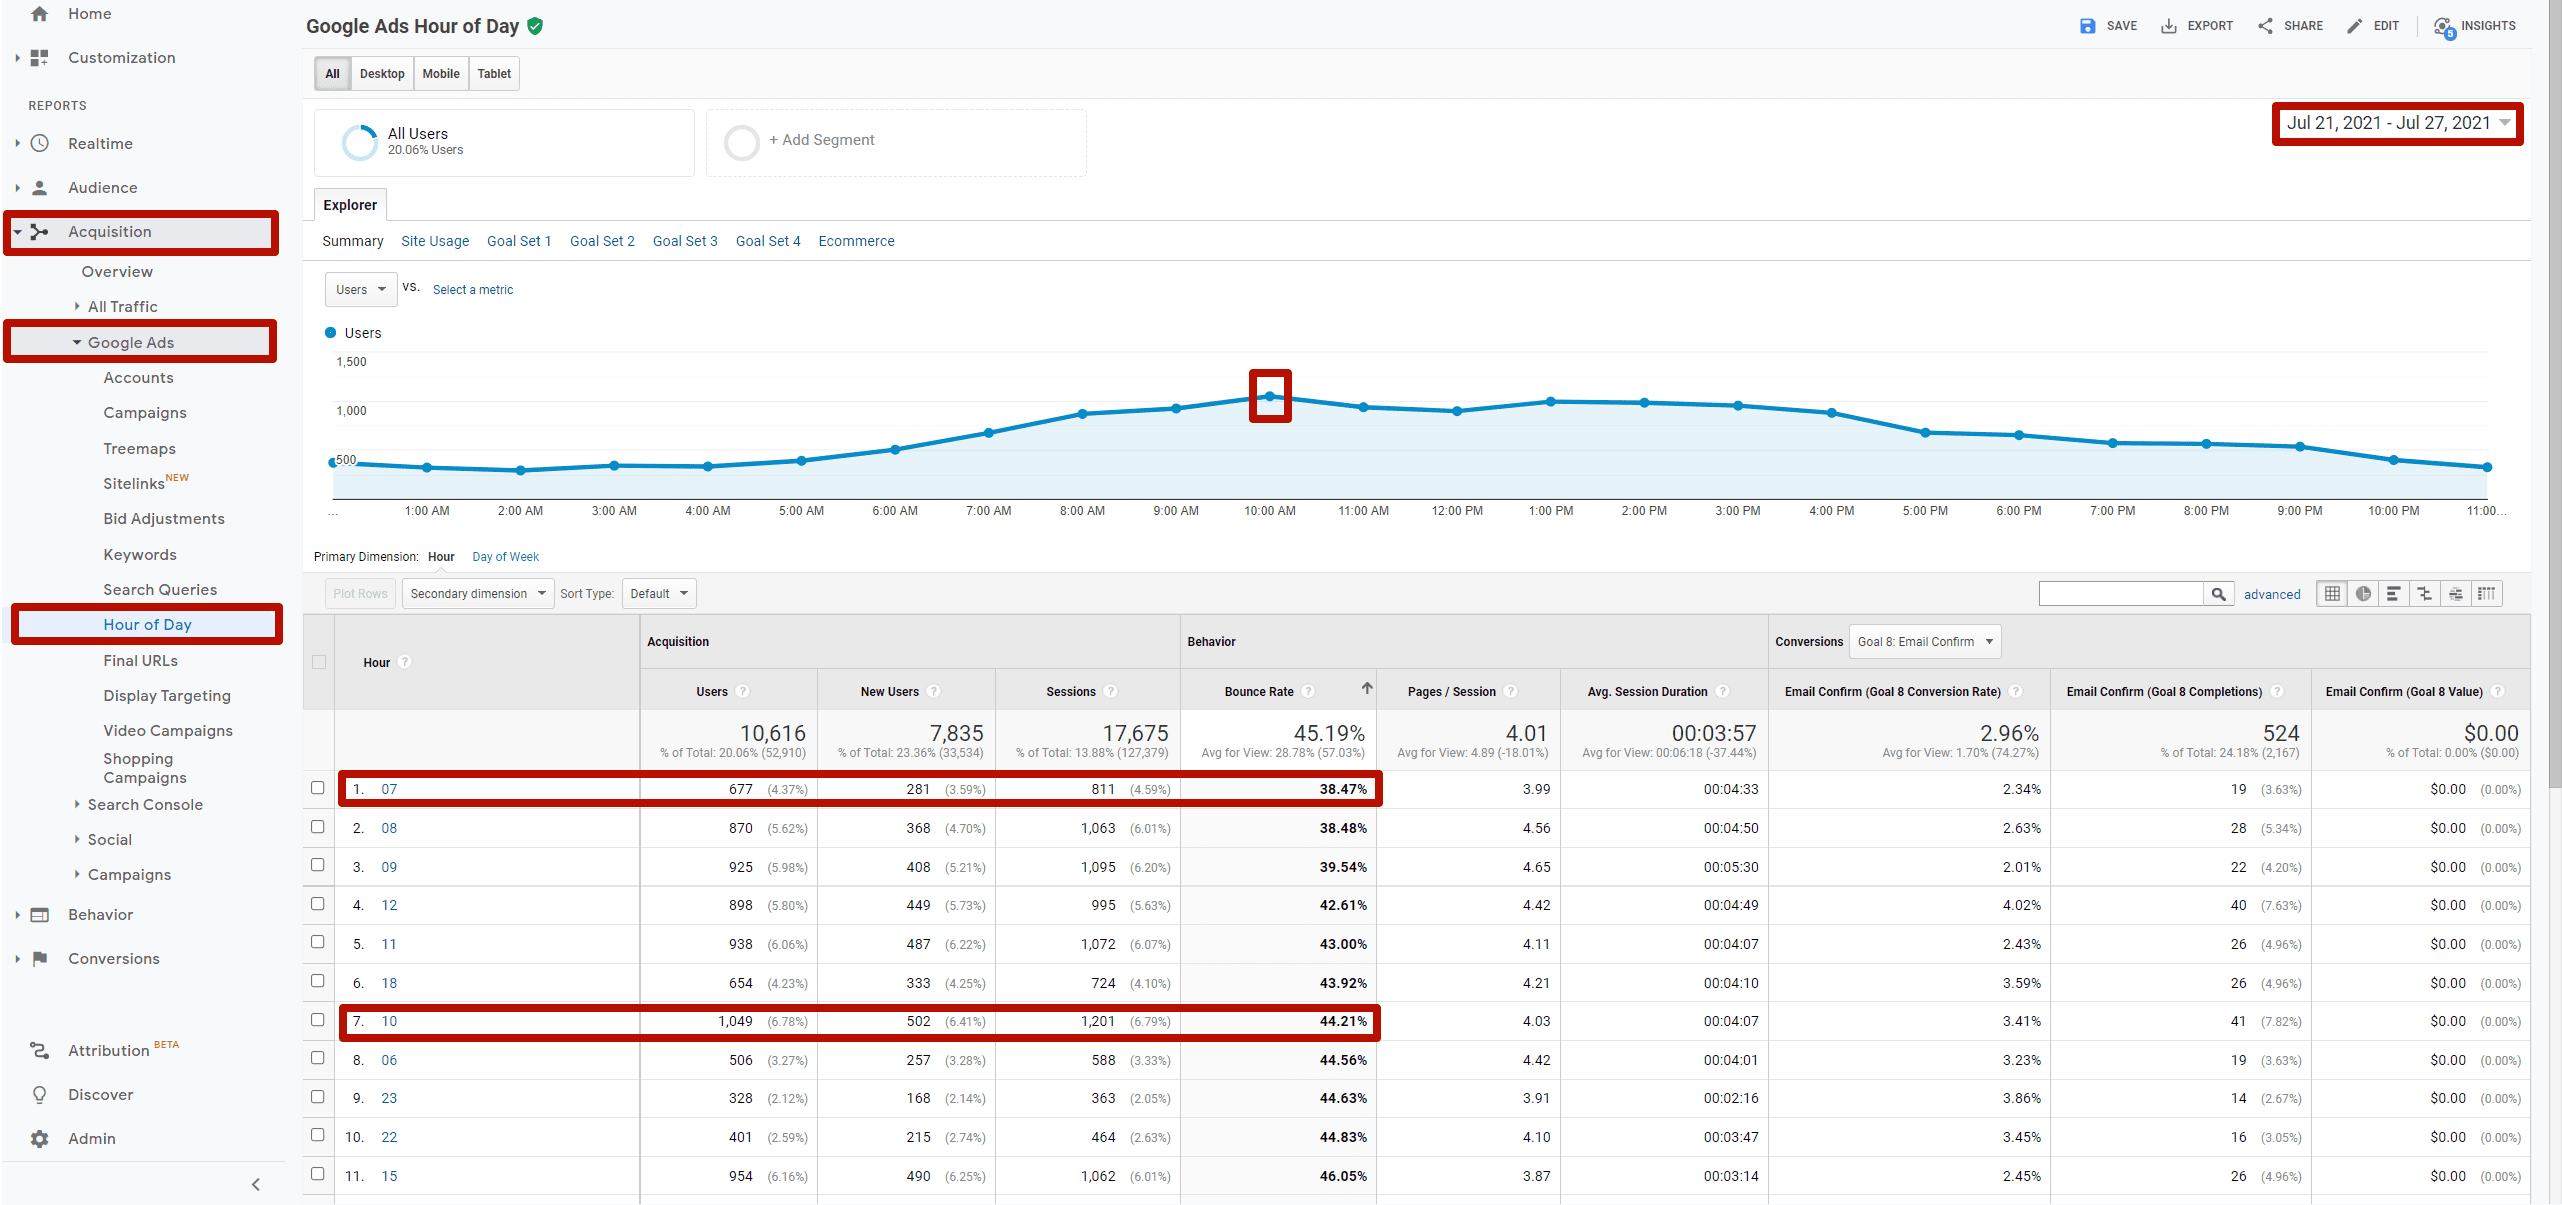2562x1205 pixels.
Task: Click the Select a metric link
Action: click(473, 290)
